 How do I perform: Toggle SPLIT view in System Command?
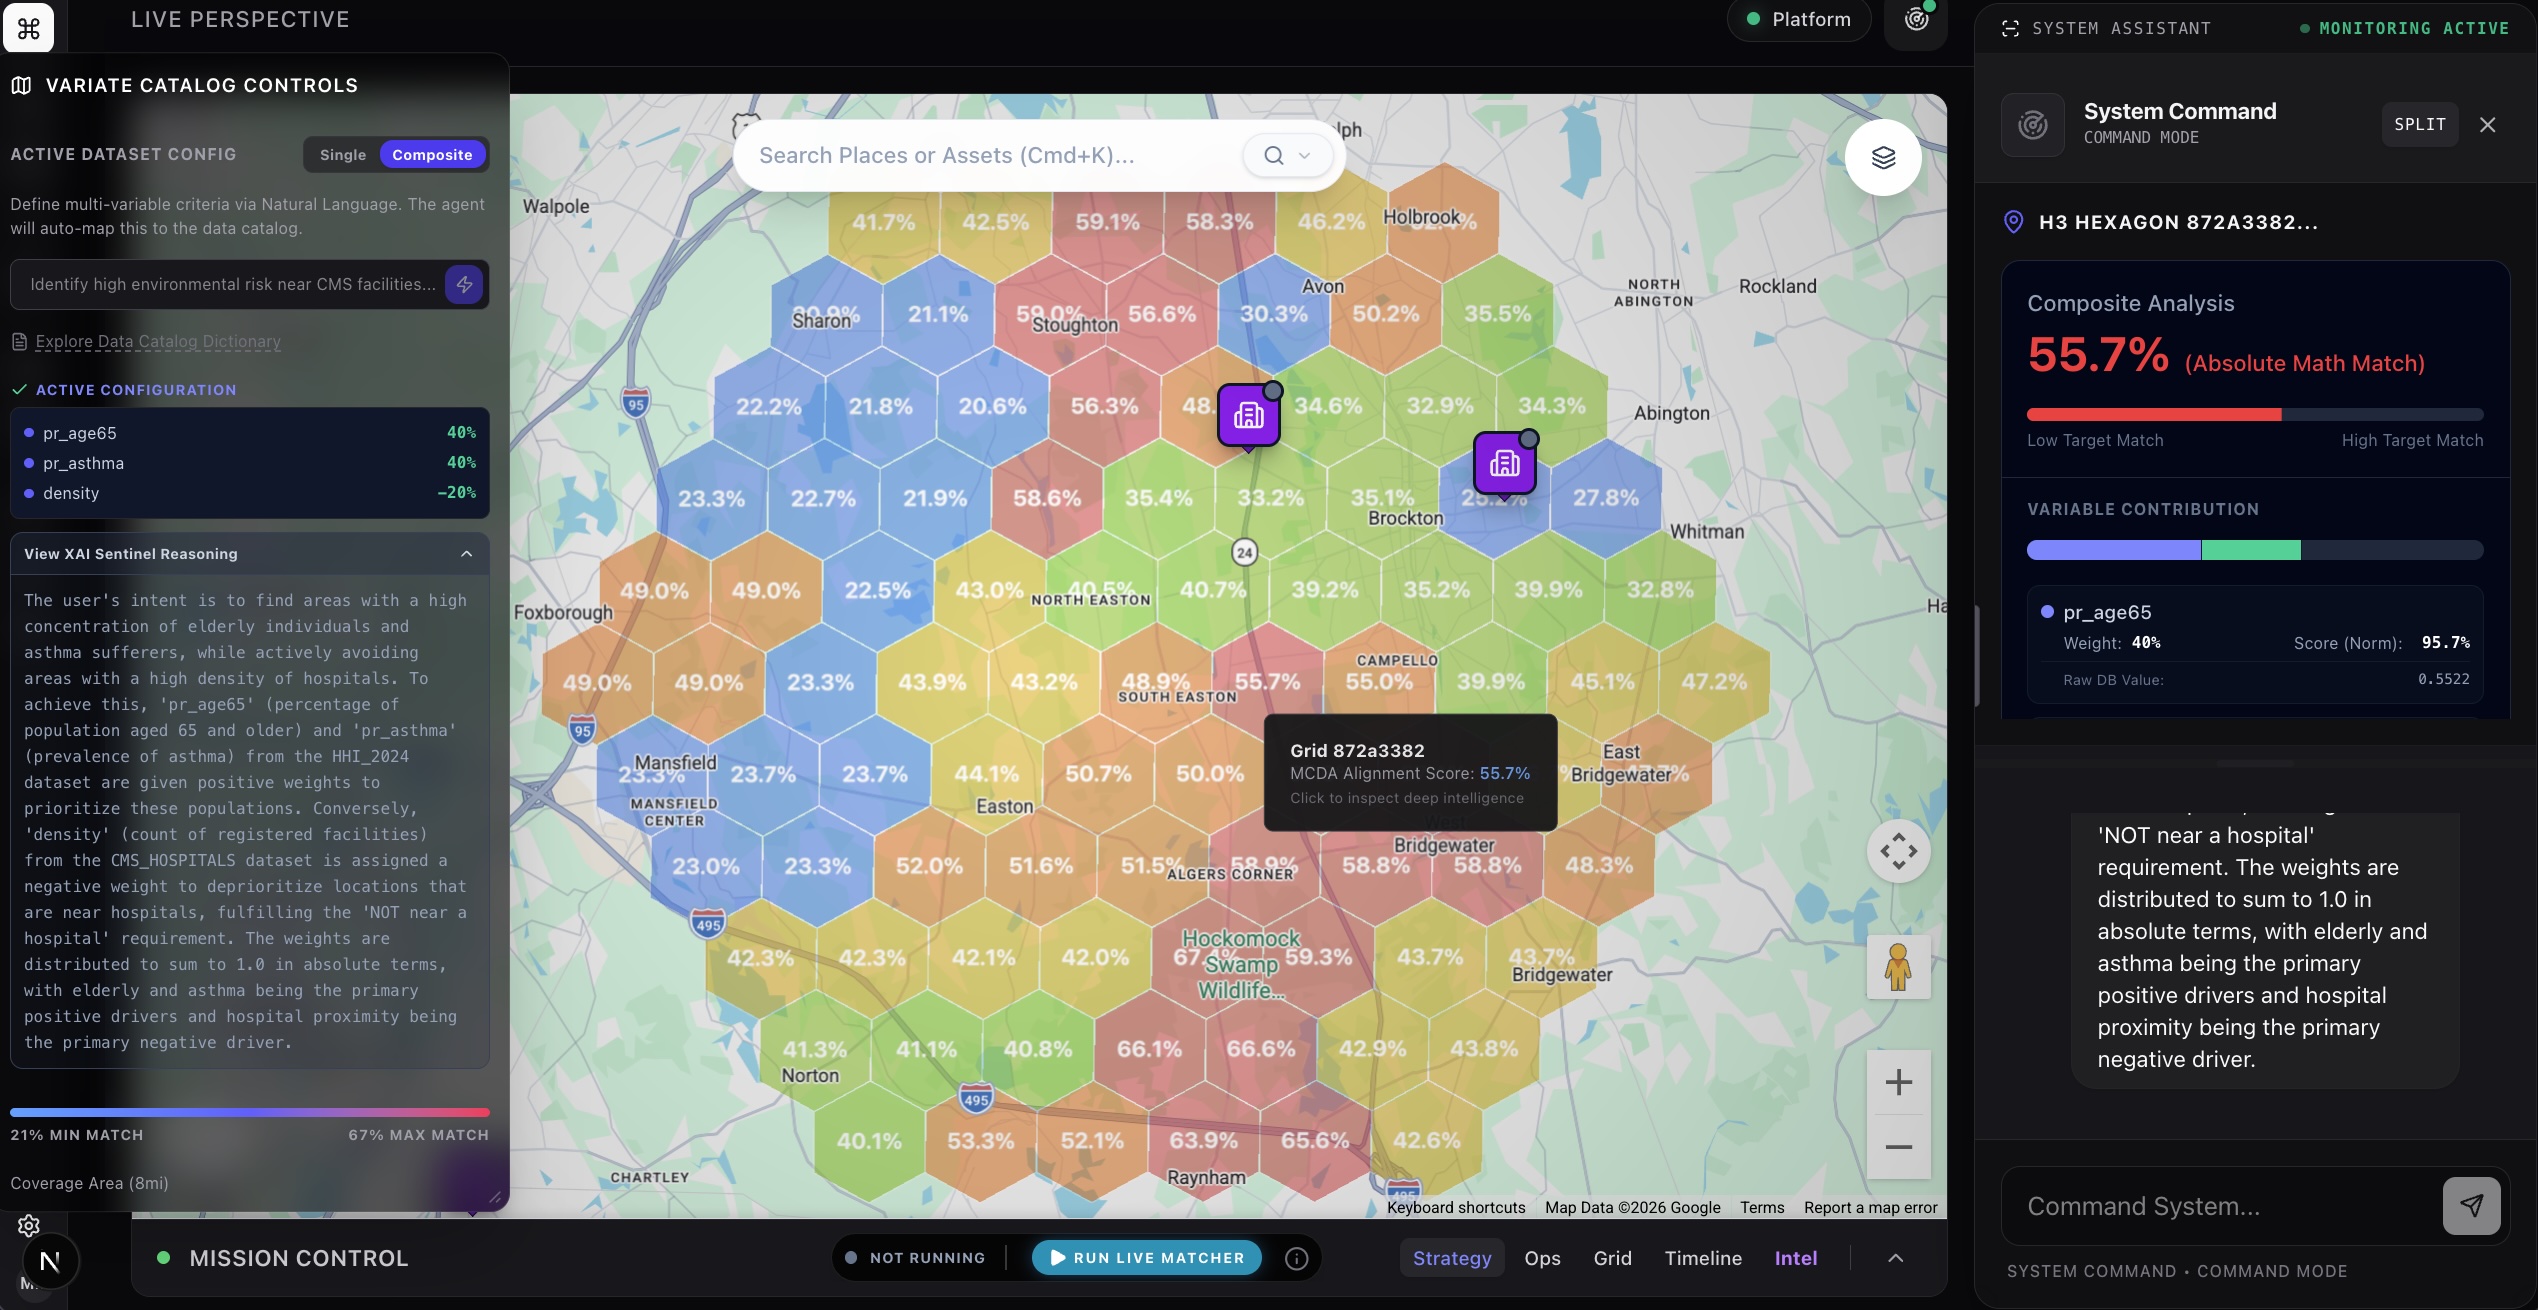tap(2419, 125)
